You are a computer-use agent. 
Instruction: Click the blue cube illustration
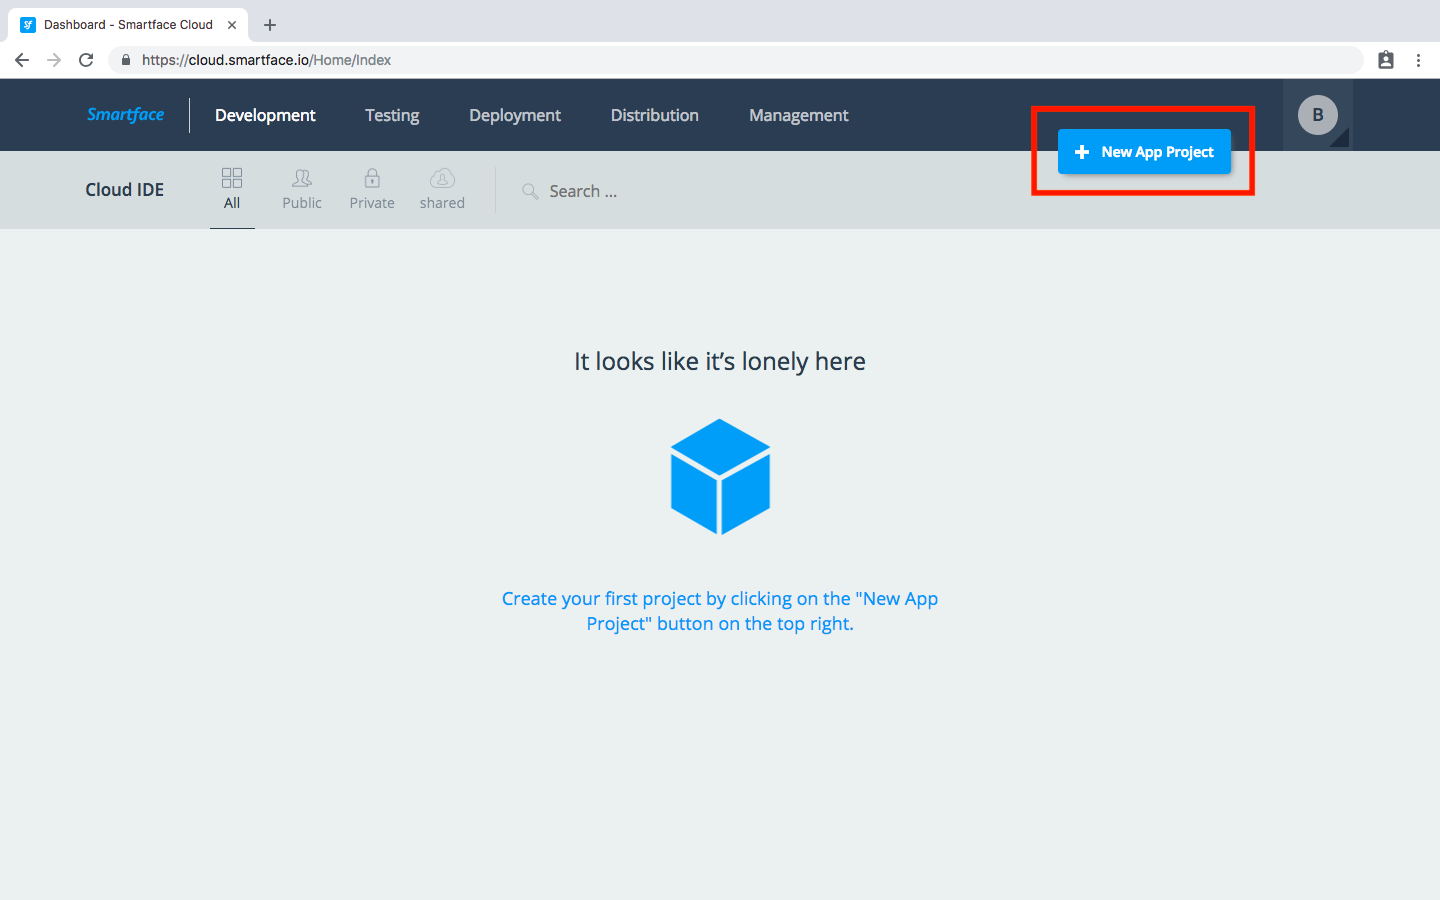click(720, 477)
